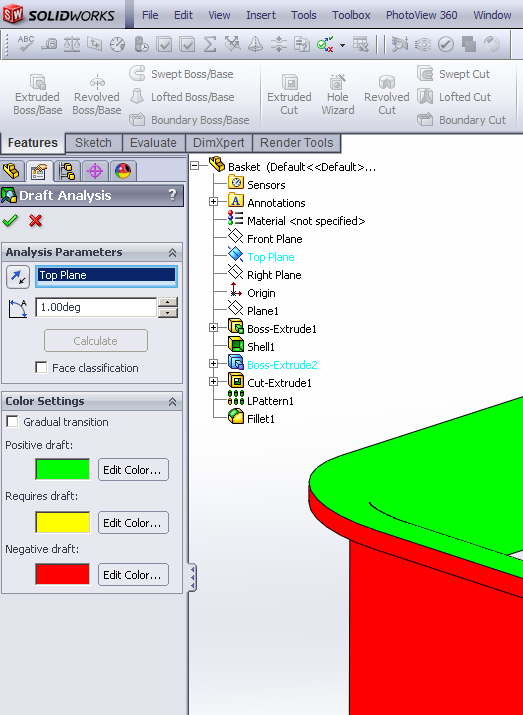Enable the Face classification checkbox
This screenshot has width=523, height=715.
(41, 368)
